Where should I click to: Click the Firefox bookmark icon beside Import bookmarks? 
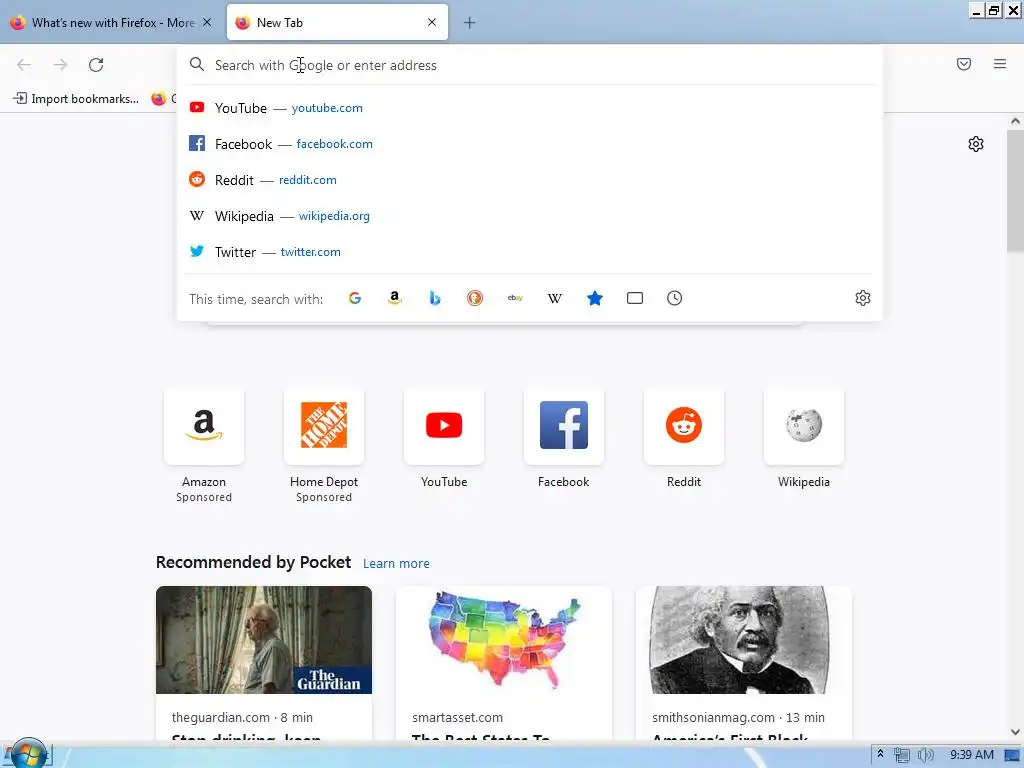(x=159, y=99)
